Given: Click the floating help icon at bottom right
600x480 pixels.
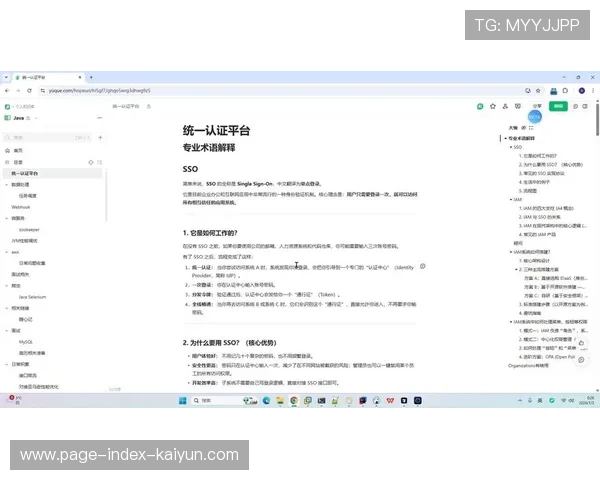Looking at the screenshot, I should point(581,360).
